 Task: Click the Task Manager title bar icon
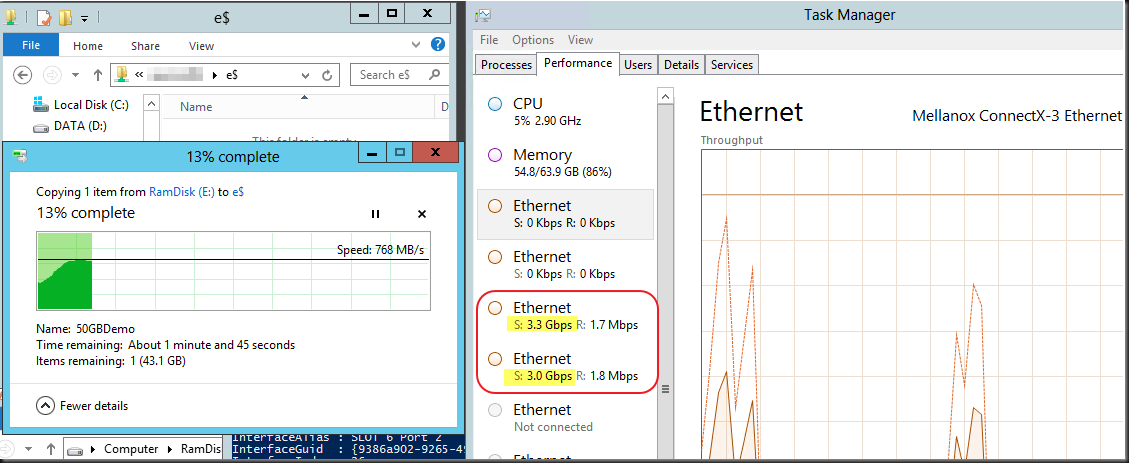[484, 14]
